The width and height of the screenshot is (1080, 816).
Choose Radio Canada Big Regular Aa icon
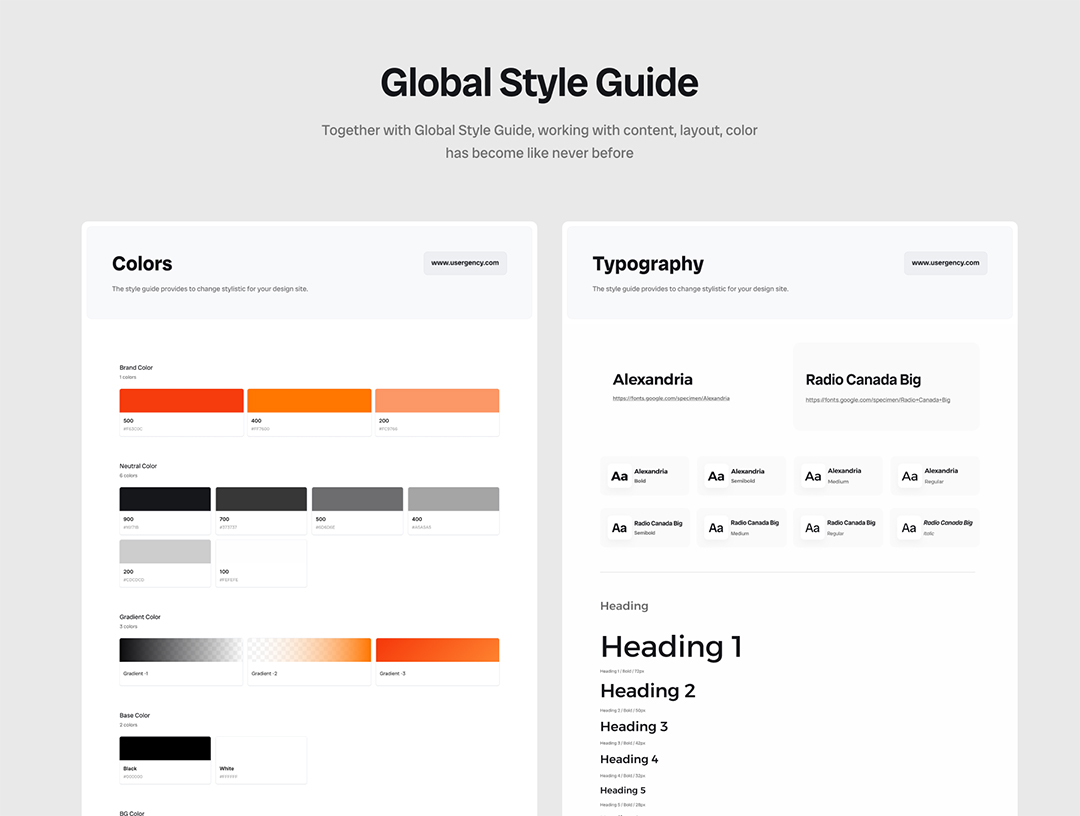813,528
